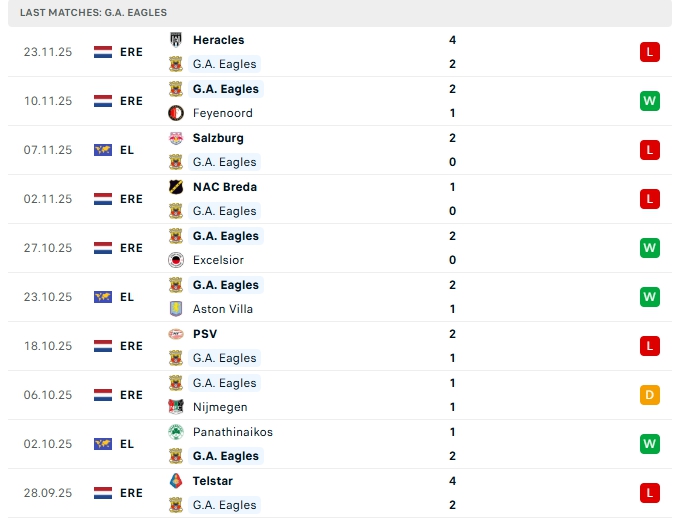Viewport: 684px width, 518px height.
Task: Open the Aston Villa team link
Action: click(222, 309)
